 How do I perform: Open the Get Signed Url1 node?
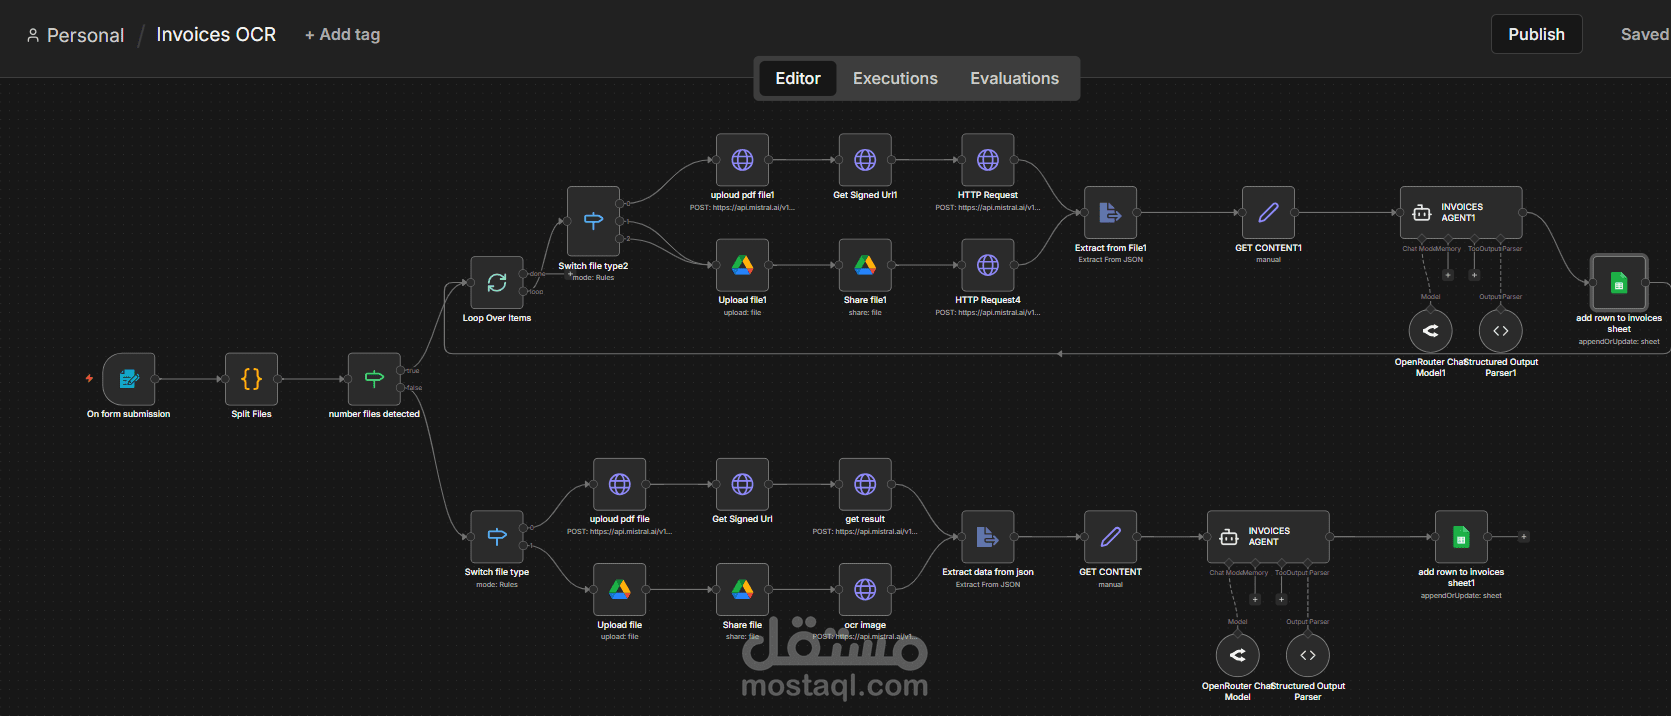(x=865, y=160)
